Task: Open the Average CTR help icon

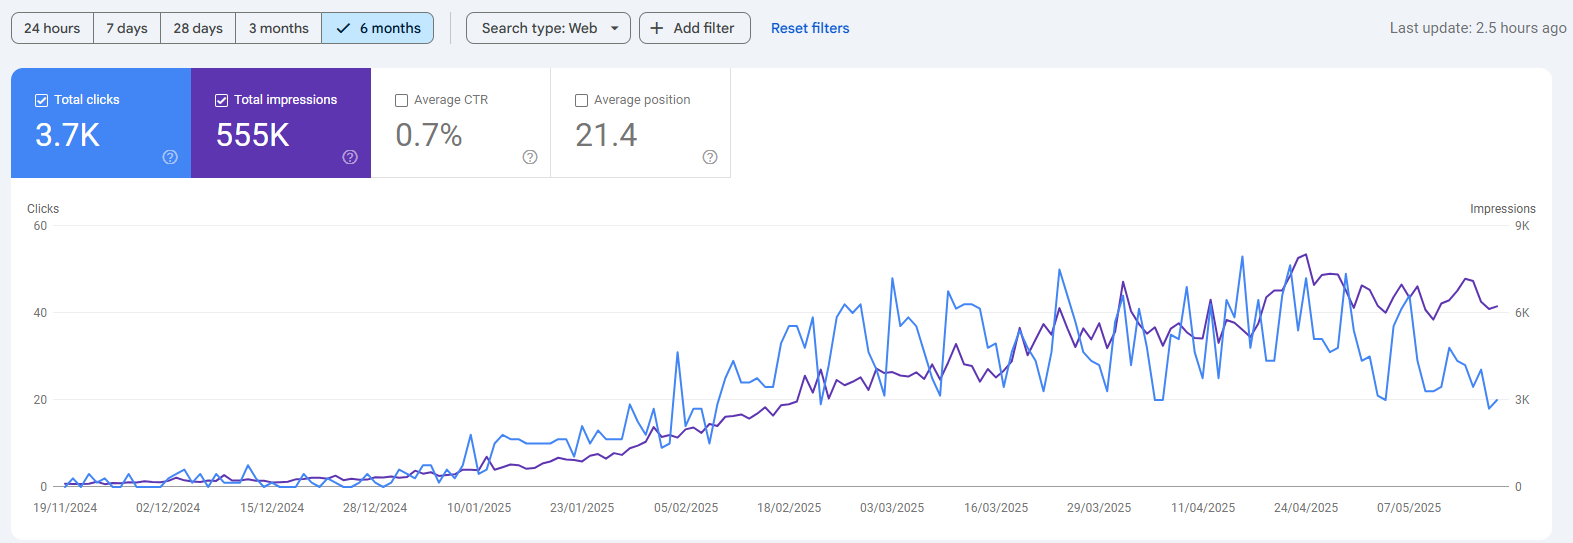Action: (530, 157)
